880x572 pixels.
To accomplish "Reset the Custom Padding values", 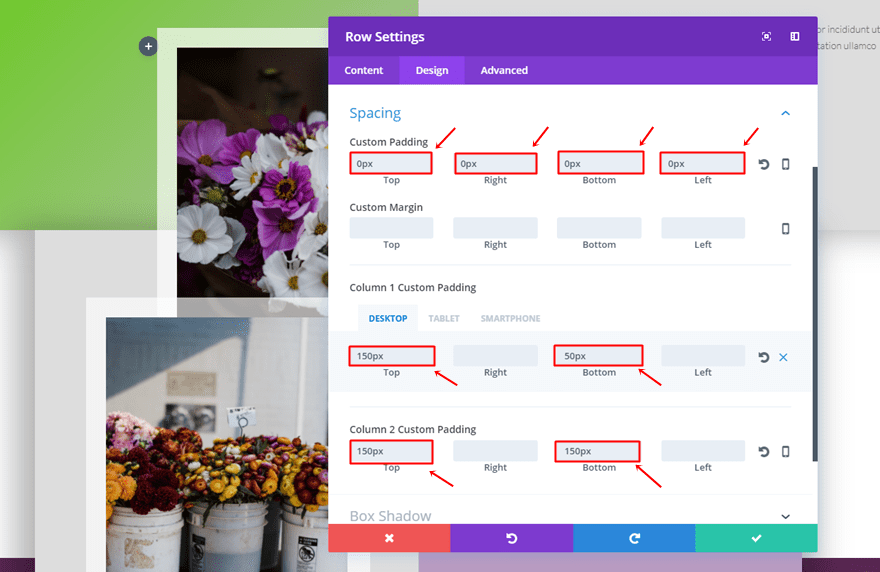I will click(764, 164).
